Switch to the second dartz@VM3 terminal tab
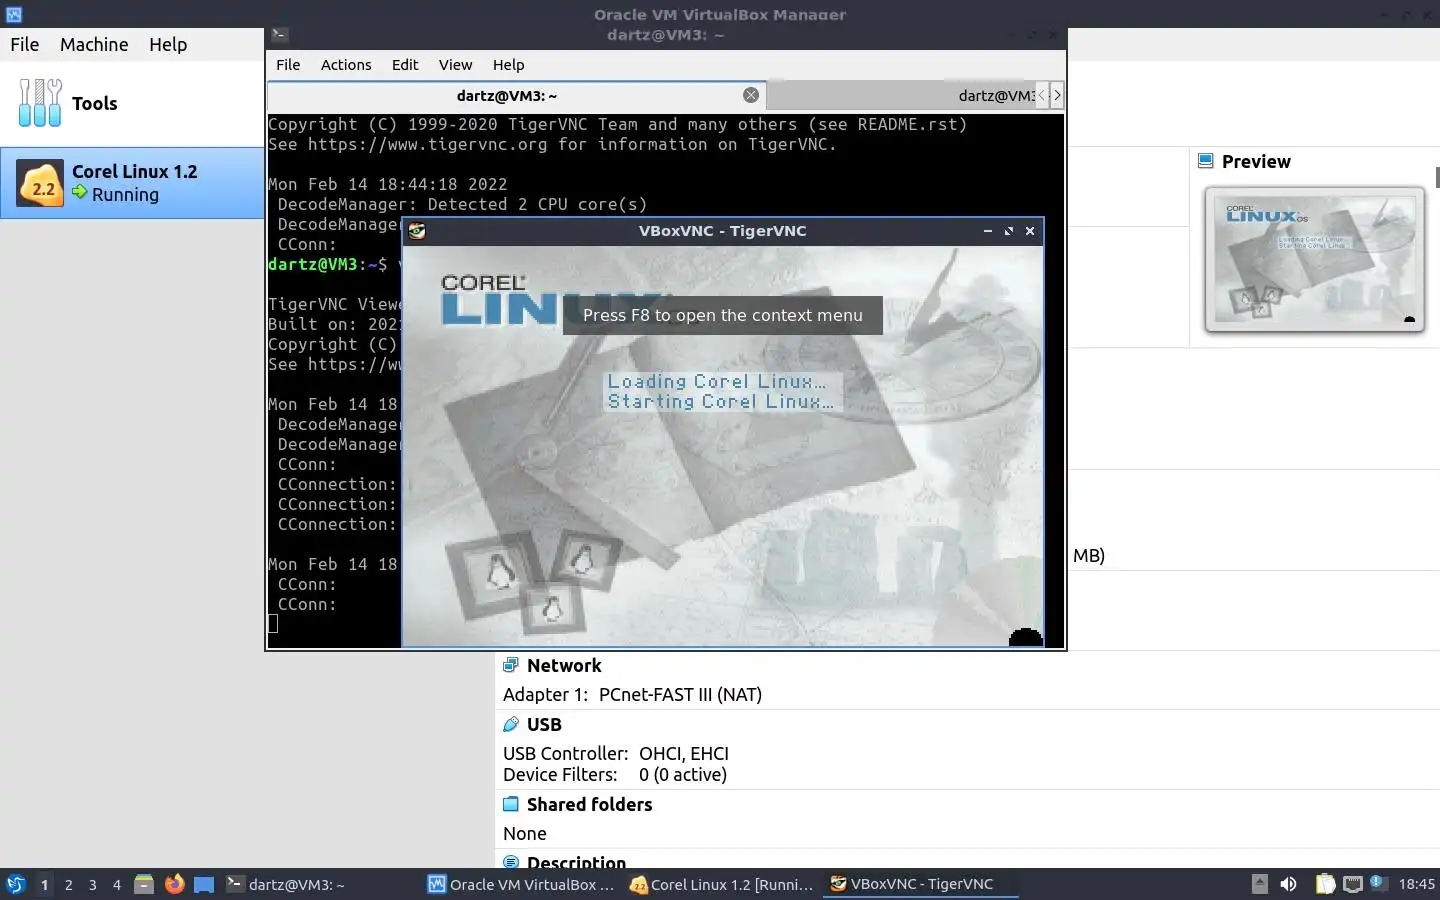Screen dimensions: 1440x900 click(900, 95)
